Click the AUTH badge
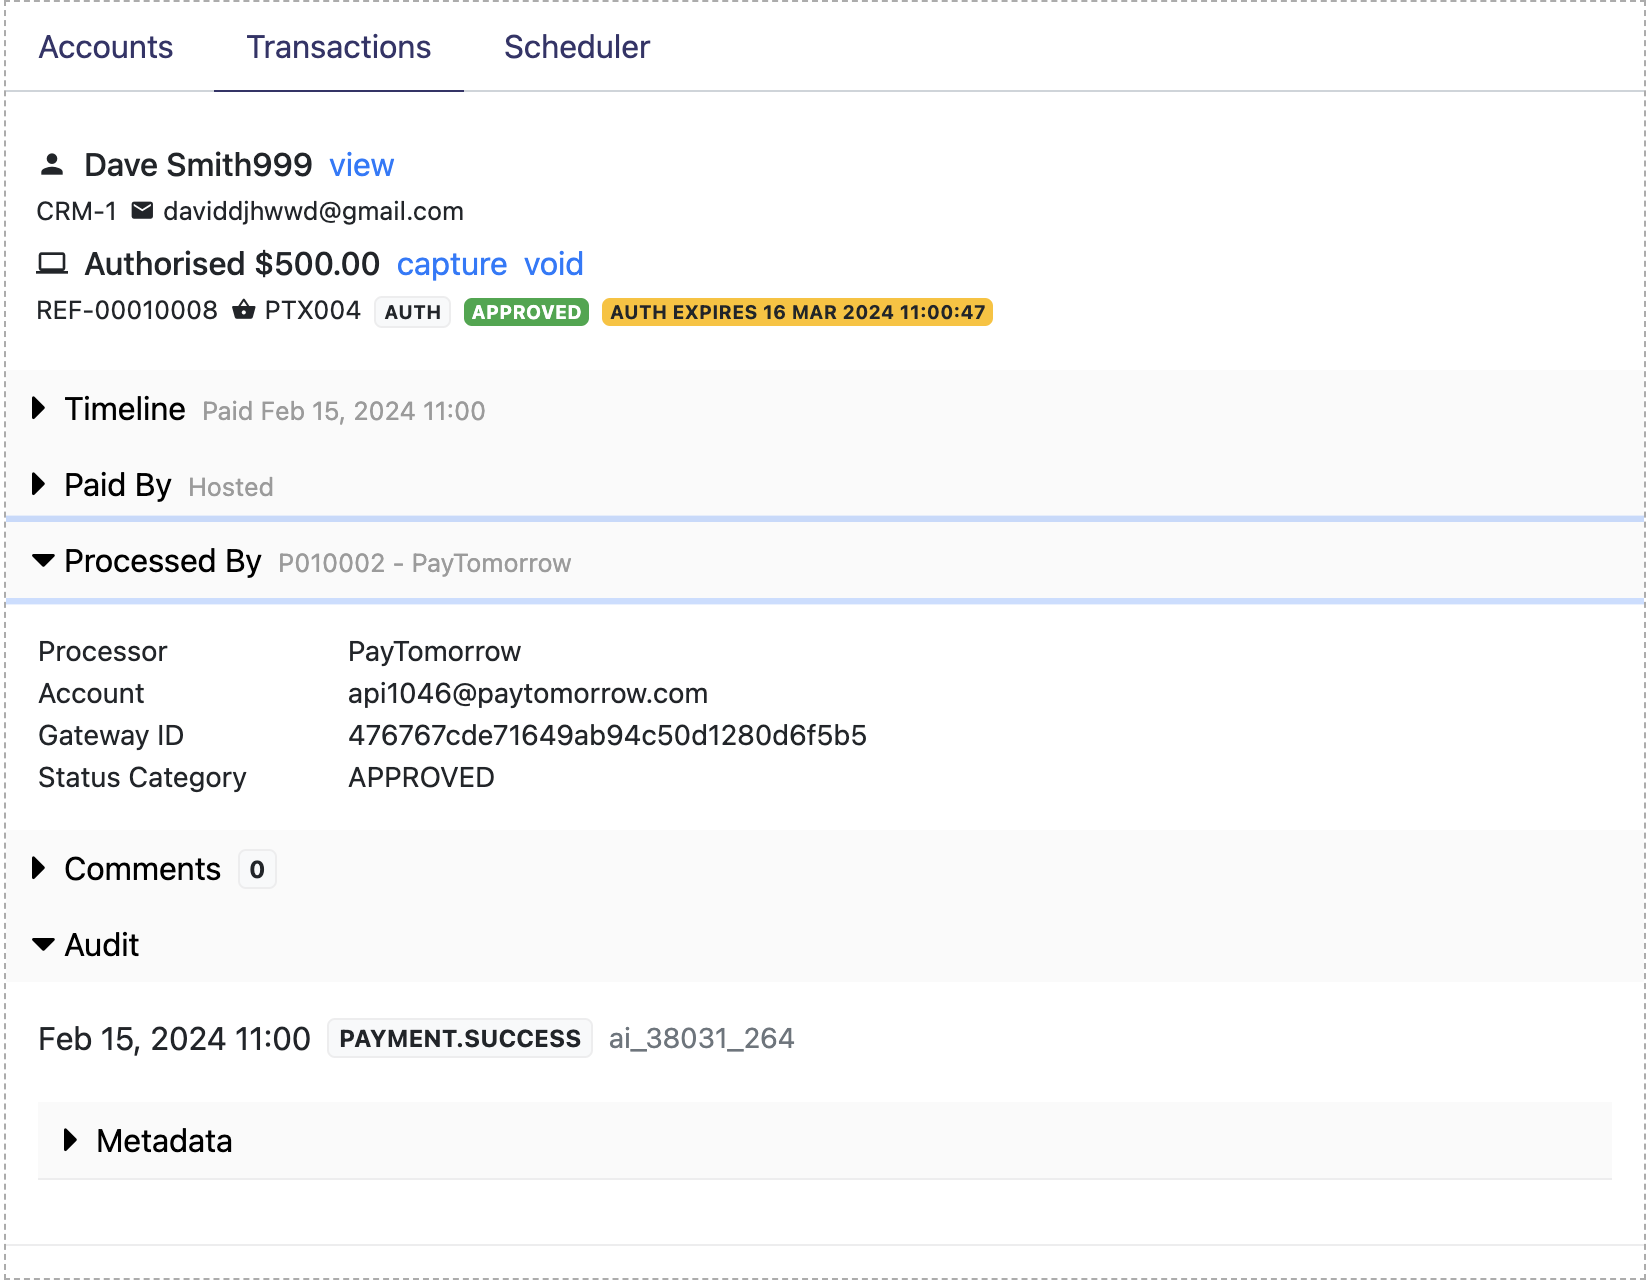The height and width of the screenshot is (1284, 1650). tap(413, 312)
